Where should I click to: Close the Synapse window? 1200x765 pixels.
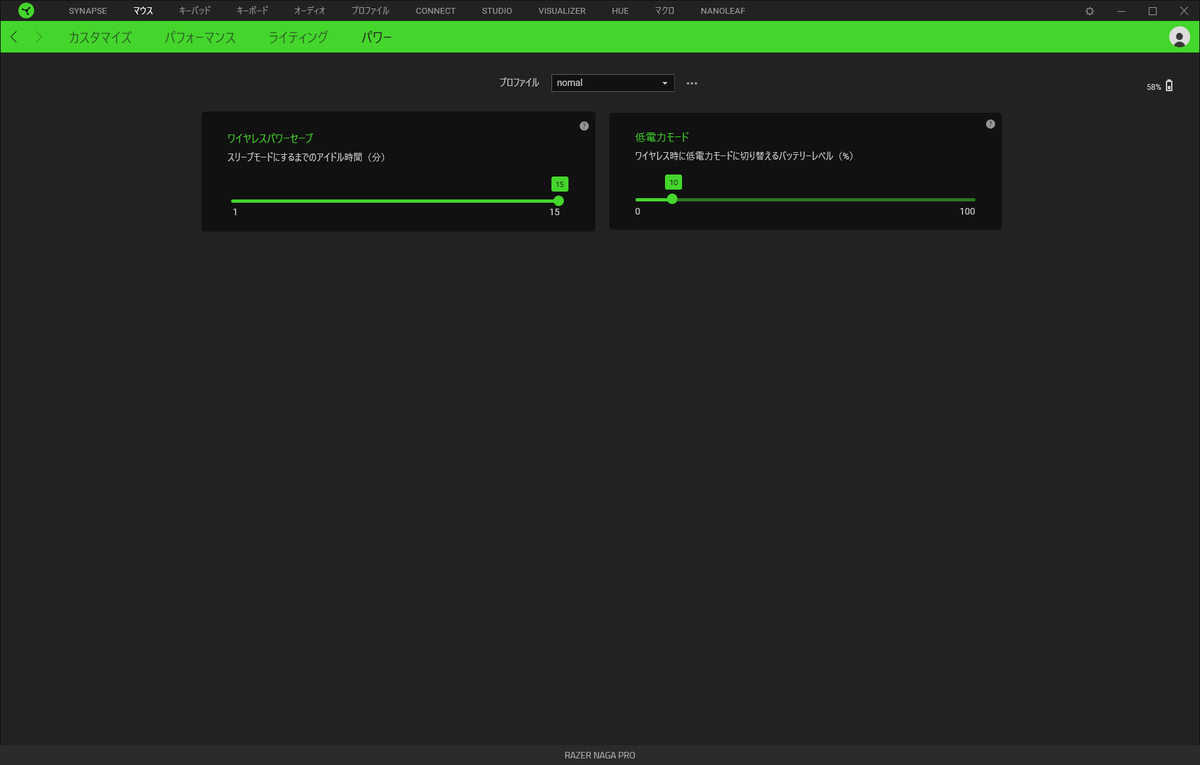coord(1183,11)
